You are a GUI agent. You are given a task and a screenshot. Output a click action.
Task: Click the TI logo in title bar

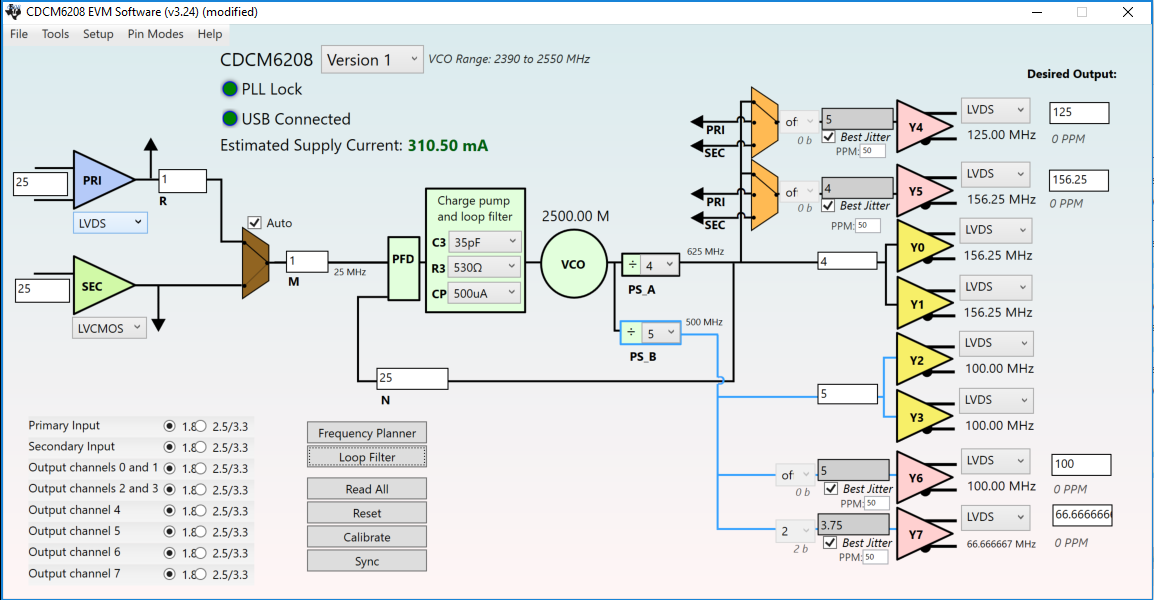coord(13,12)
